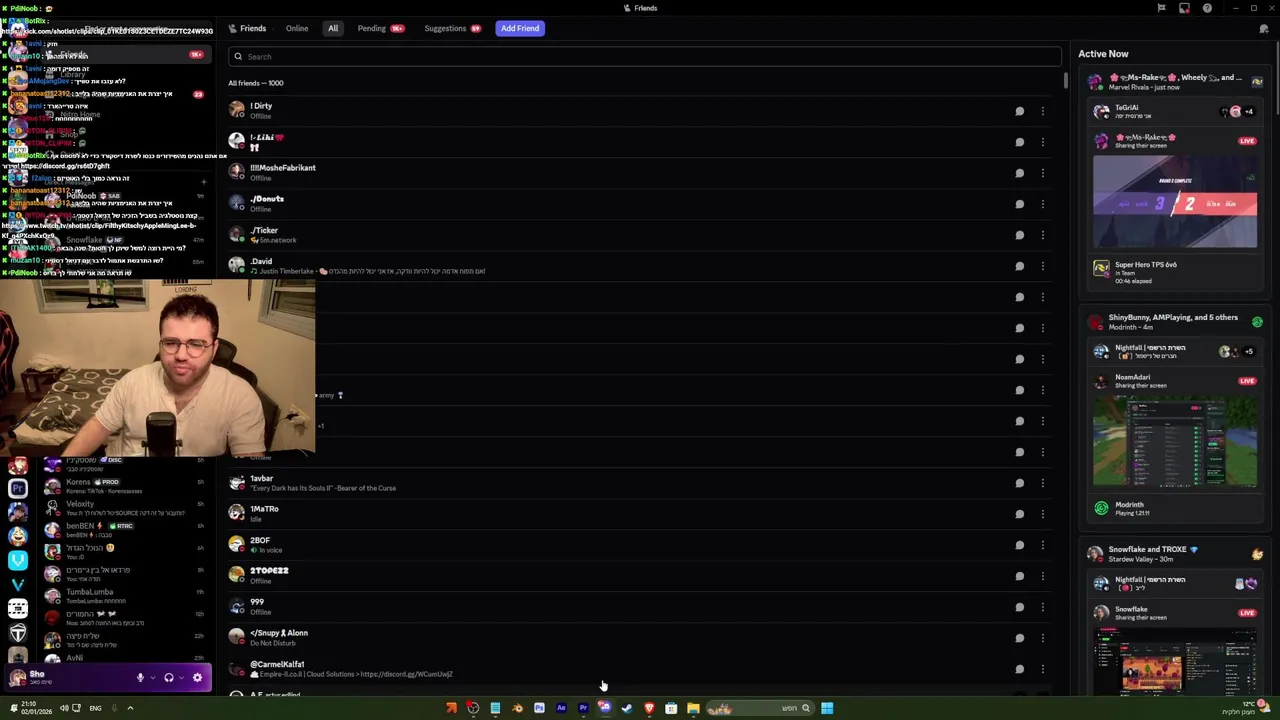Click the +4 participants badge near TeGriAi
1280x720 pixels.
1249,112
